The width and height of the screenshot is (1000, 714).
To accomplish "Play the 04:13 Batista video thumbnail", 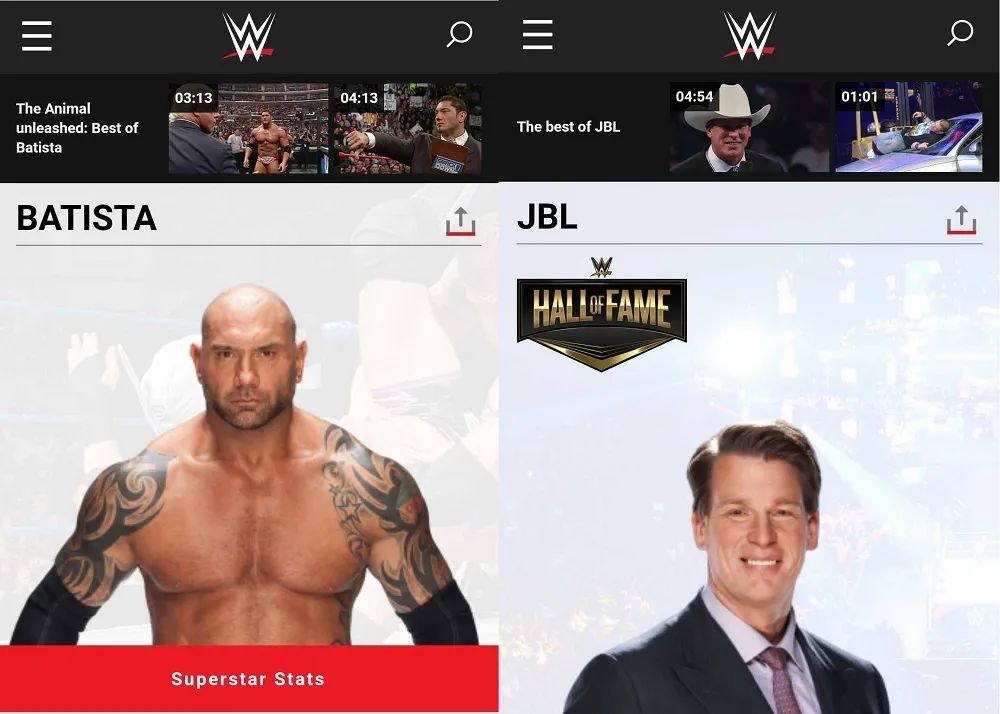I will click(408, 128).
